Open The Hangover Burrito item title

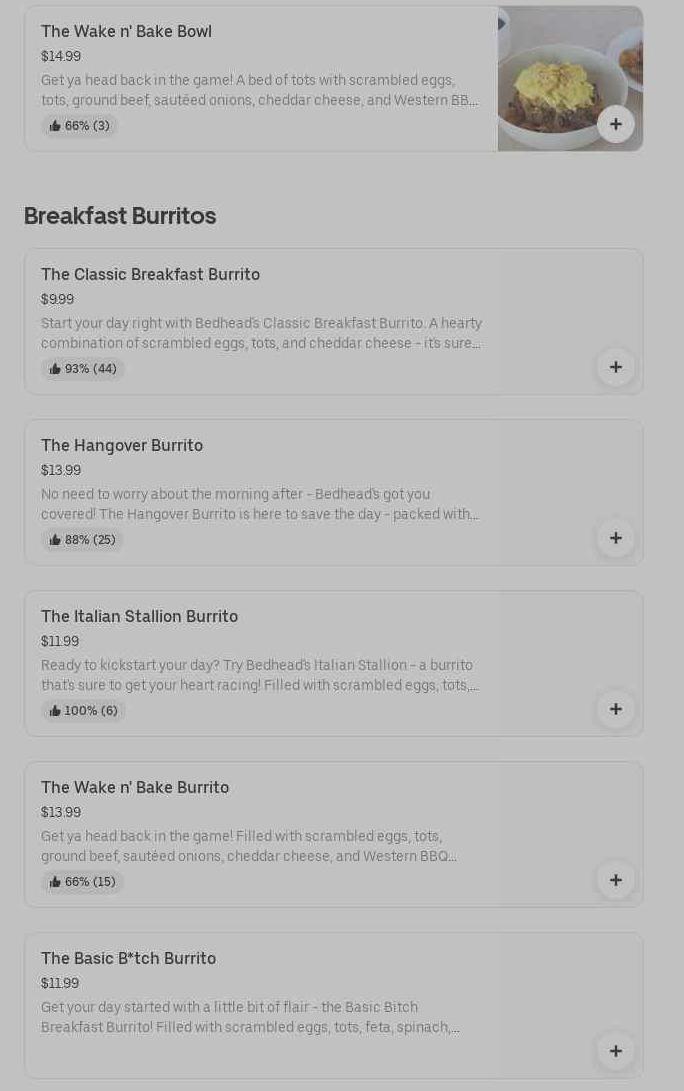(x=122, y=445)
